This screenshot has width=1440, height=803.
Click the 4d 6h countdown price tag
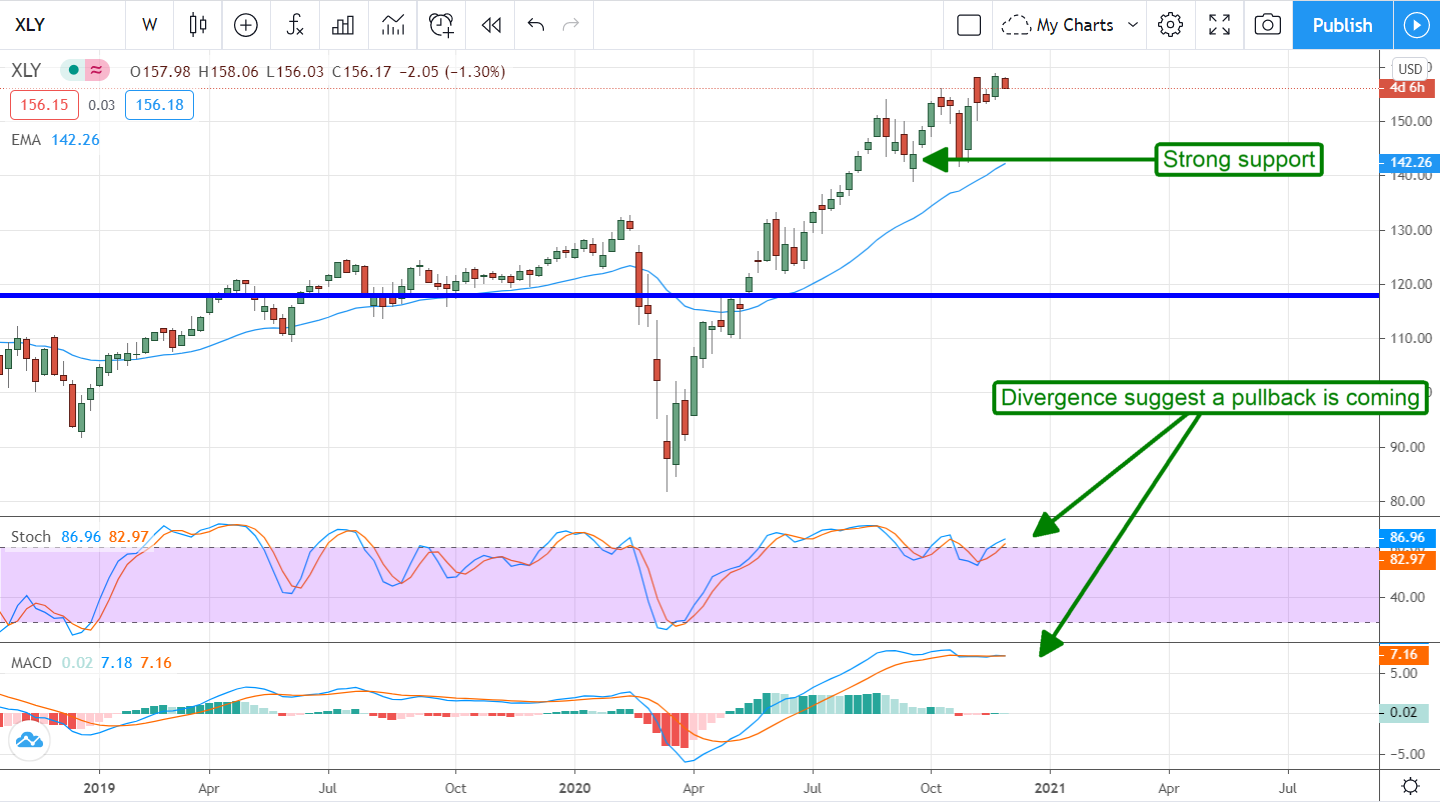[1407, 87]
